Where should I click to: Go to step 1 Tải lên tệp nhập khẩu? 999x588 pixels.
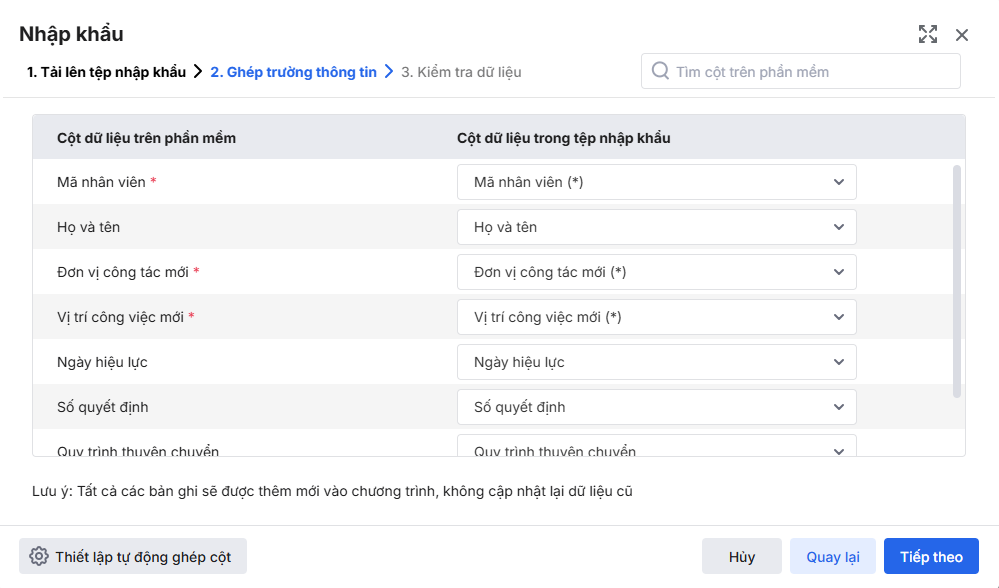(x=106, y=72)
